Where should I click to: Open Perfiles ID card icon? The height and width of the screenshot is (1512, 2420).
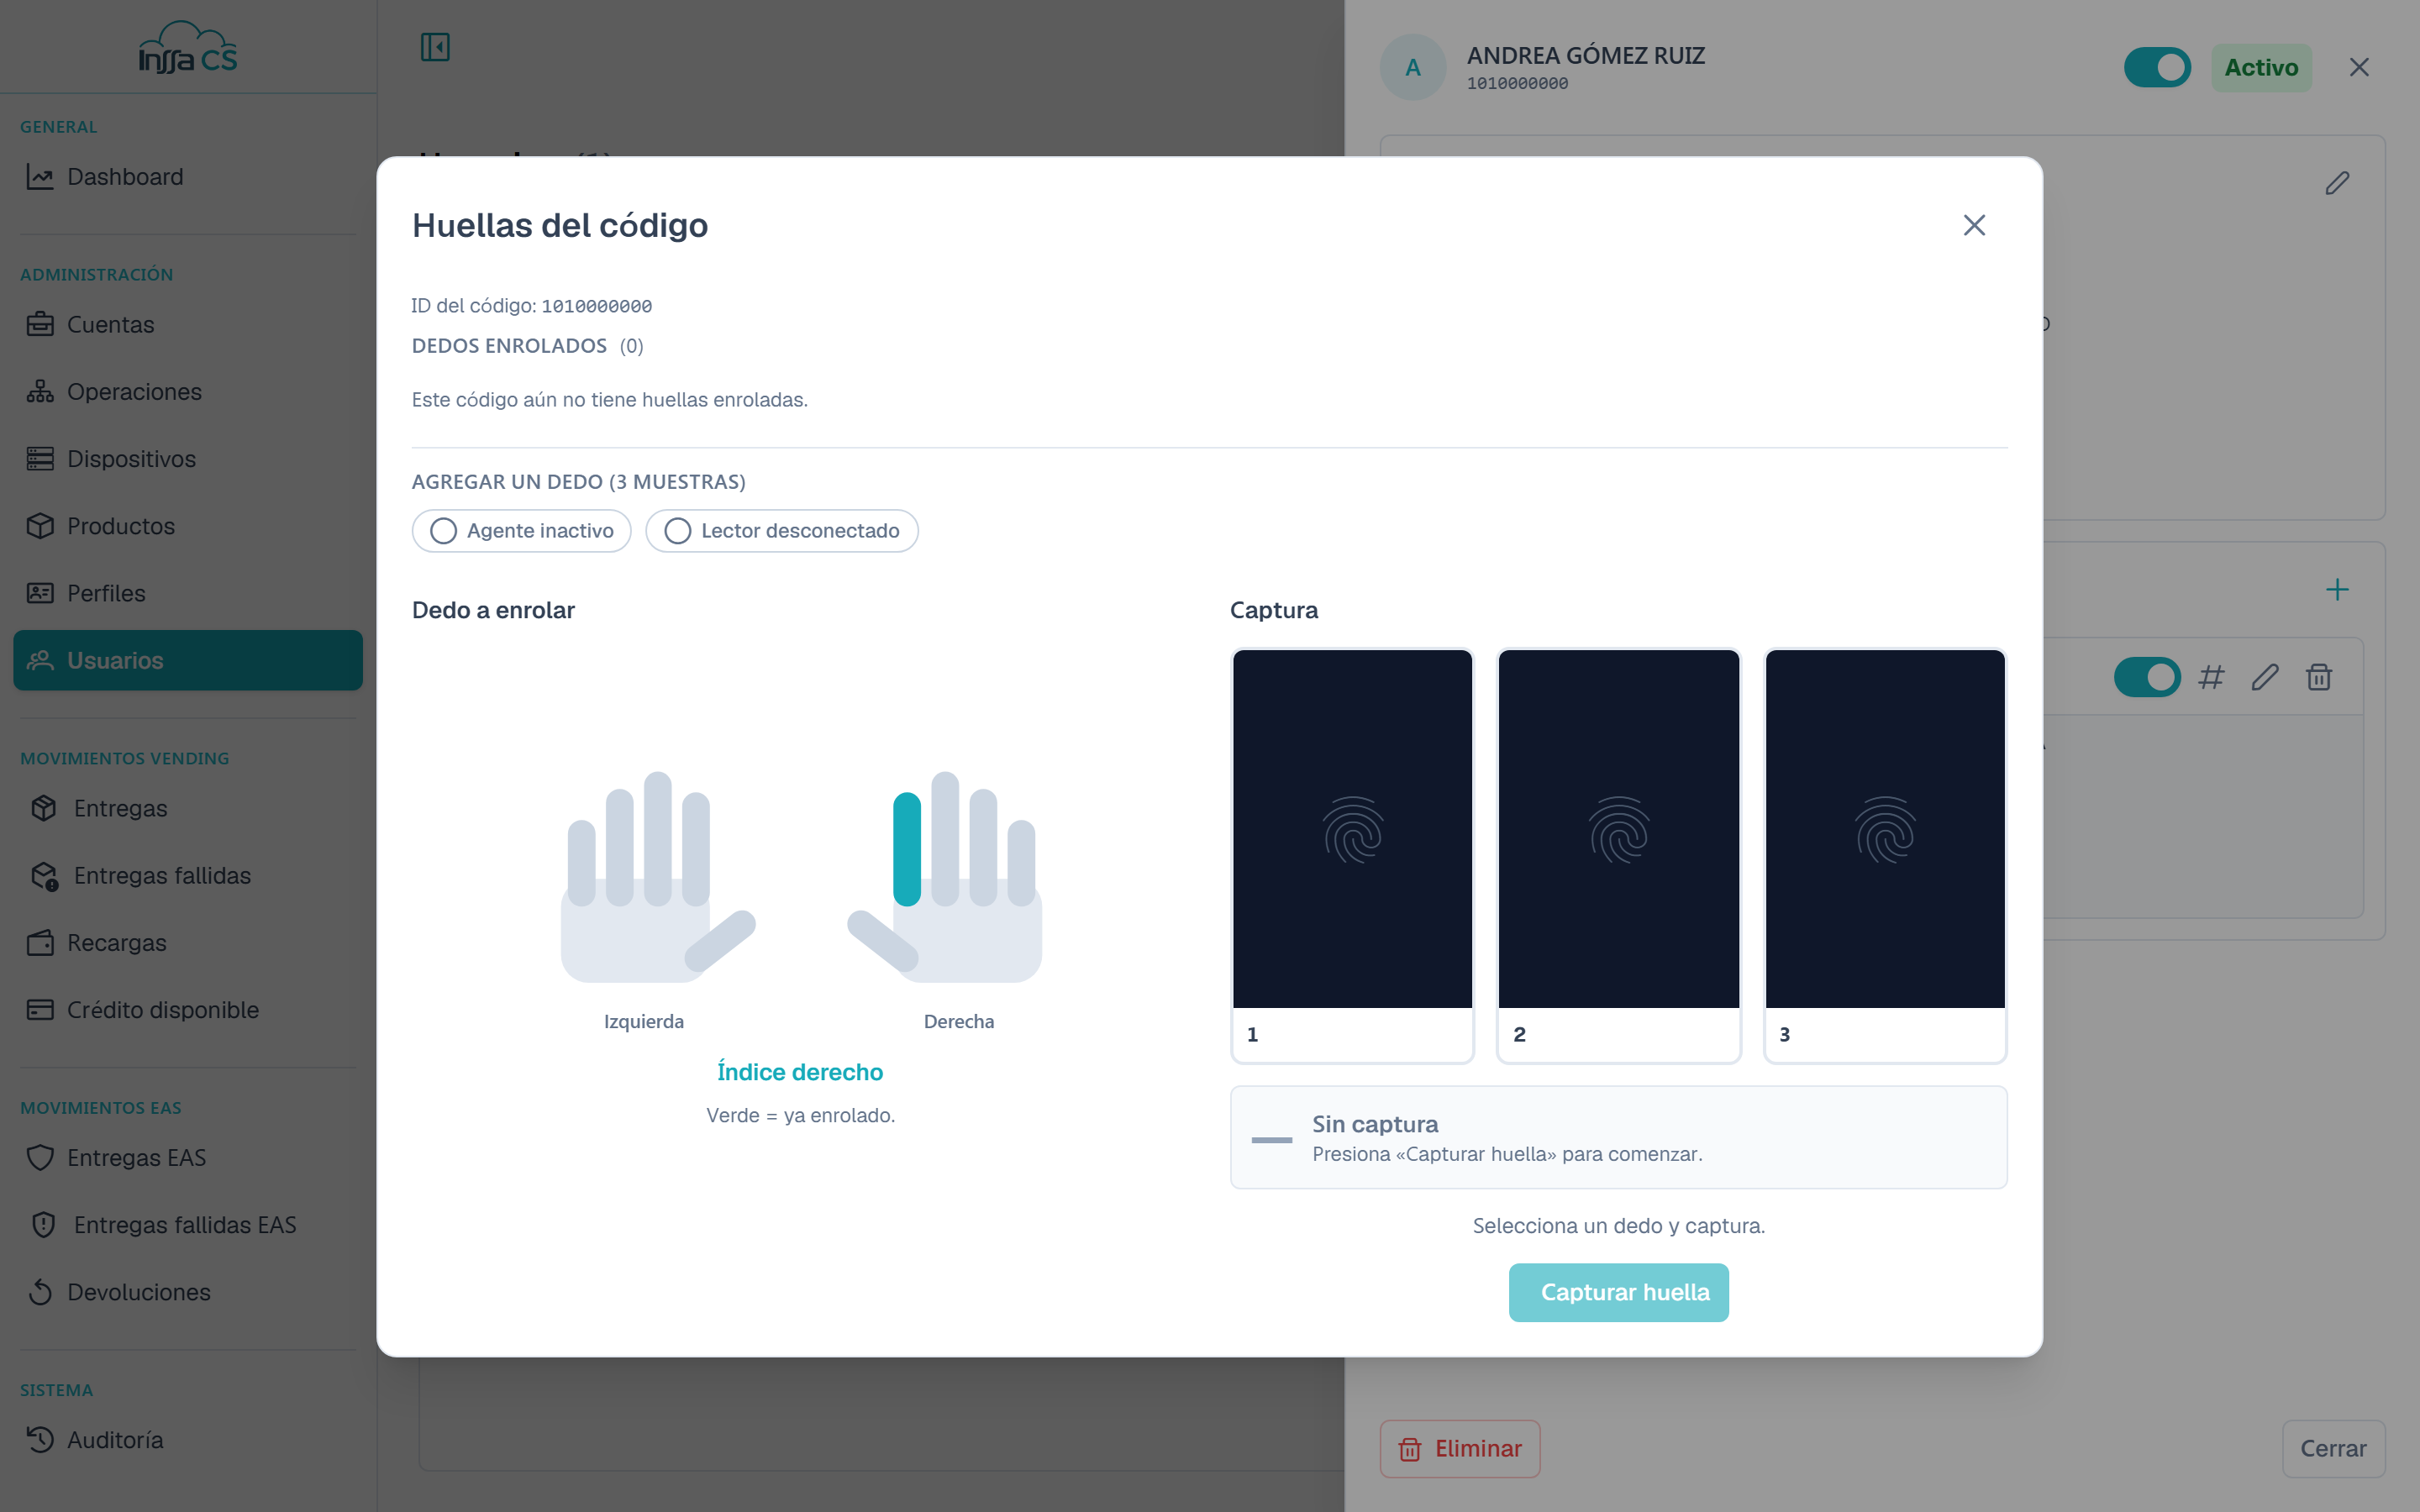tap(40, 593)
